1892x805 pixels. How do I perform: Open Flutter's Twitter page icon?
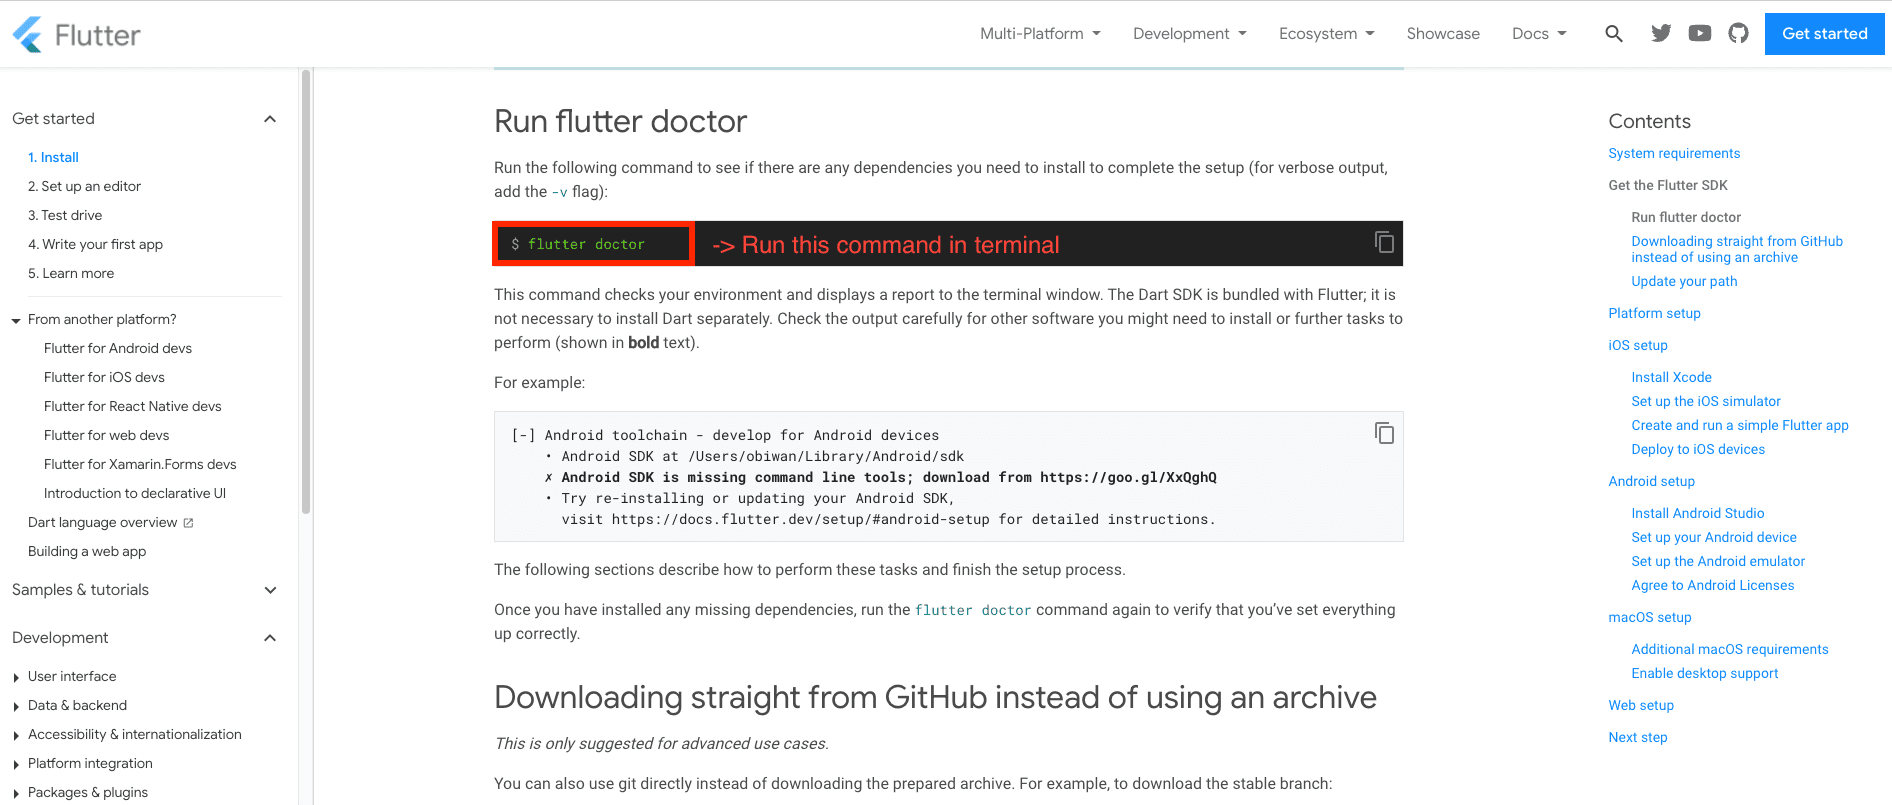coord(1661,34)
